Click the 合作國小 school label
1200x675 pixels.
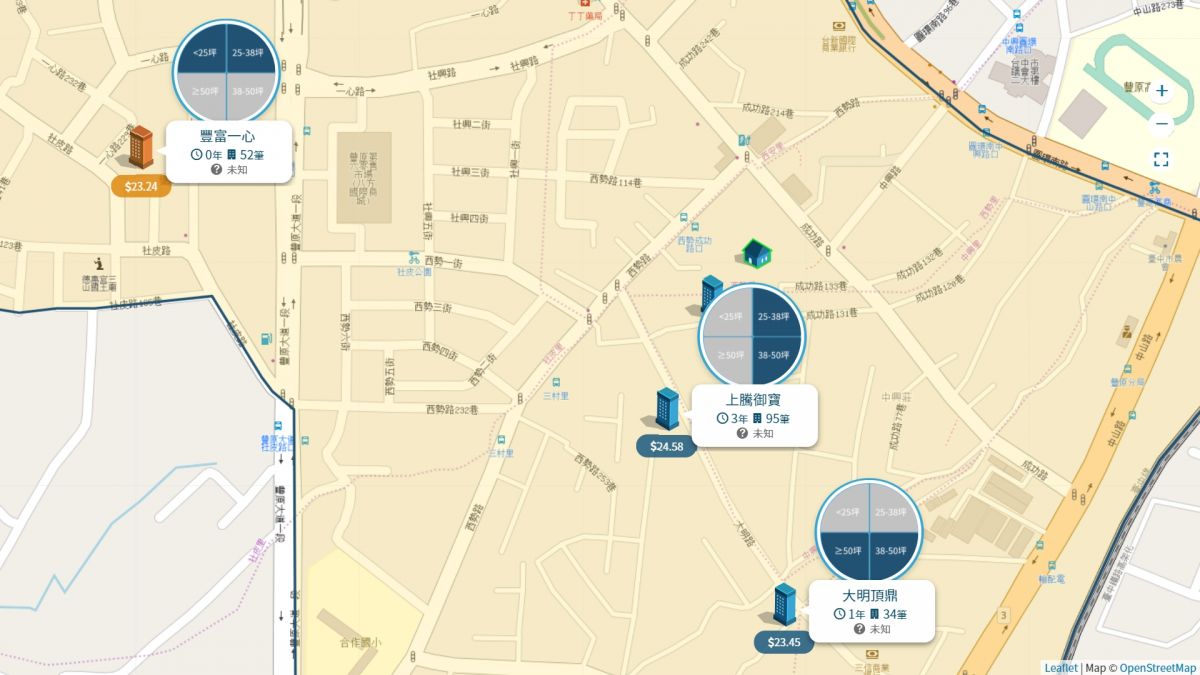click(359, 642)
